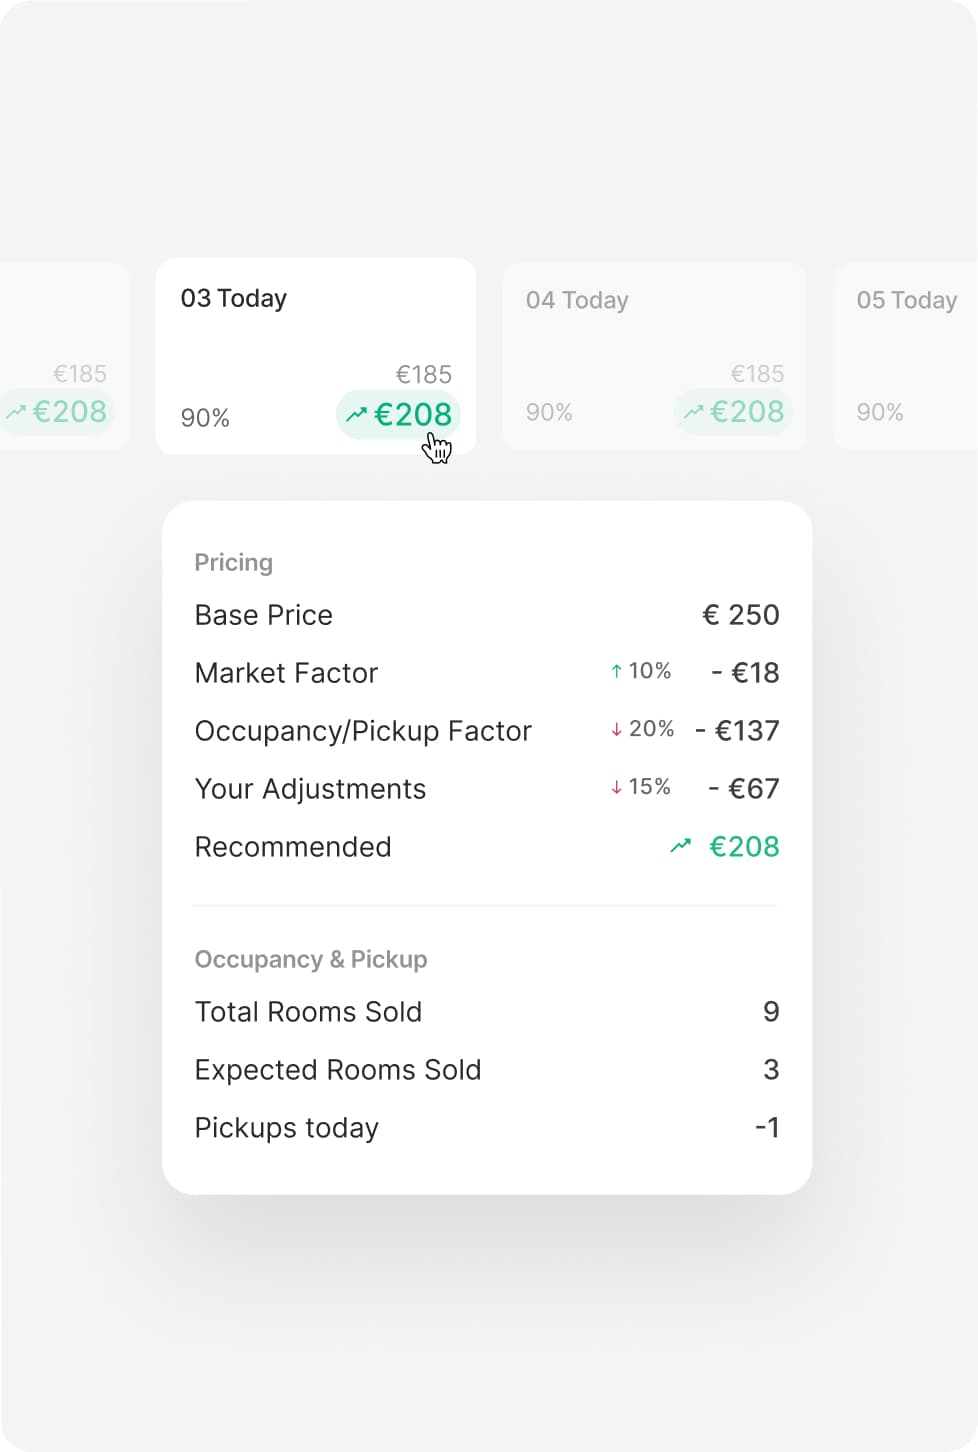978x1452 pixels.
Task: Click the Occupancy & Pickup section heading
Action: pyautogui.click(x=311, y=959)
